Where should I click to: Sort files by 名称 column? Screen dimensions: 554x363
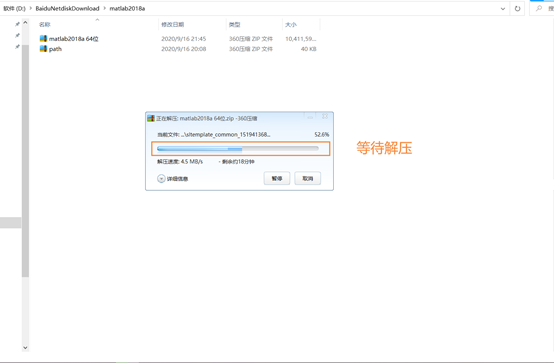(x=45, y=24)
